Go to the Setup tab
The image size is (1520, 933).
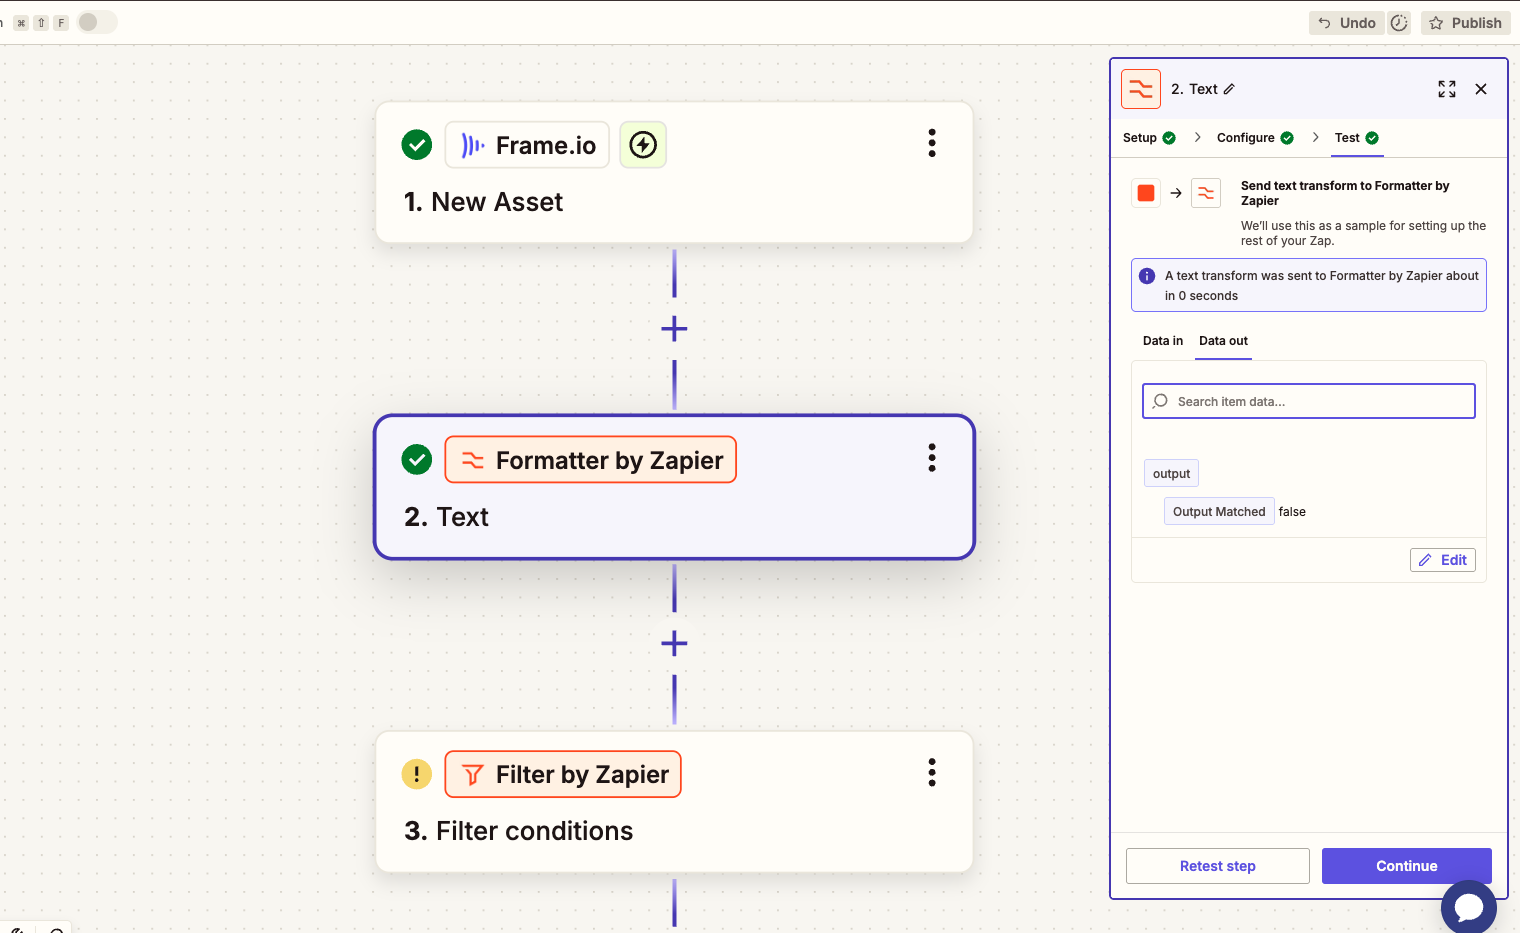click(1149, 138)
